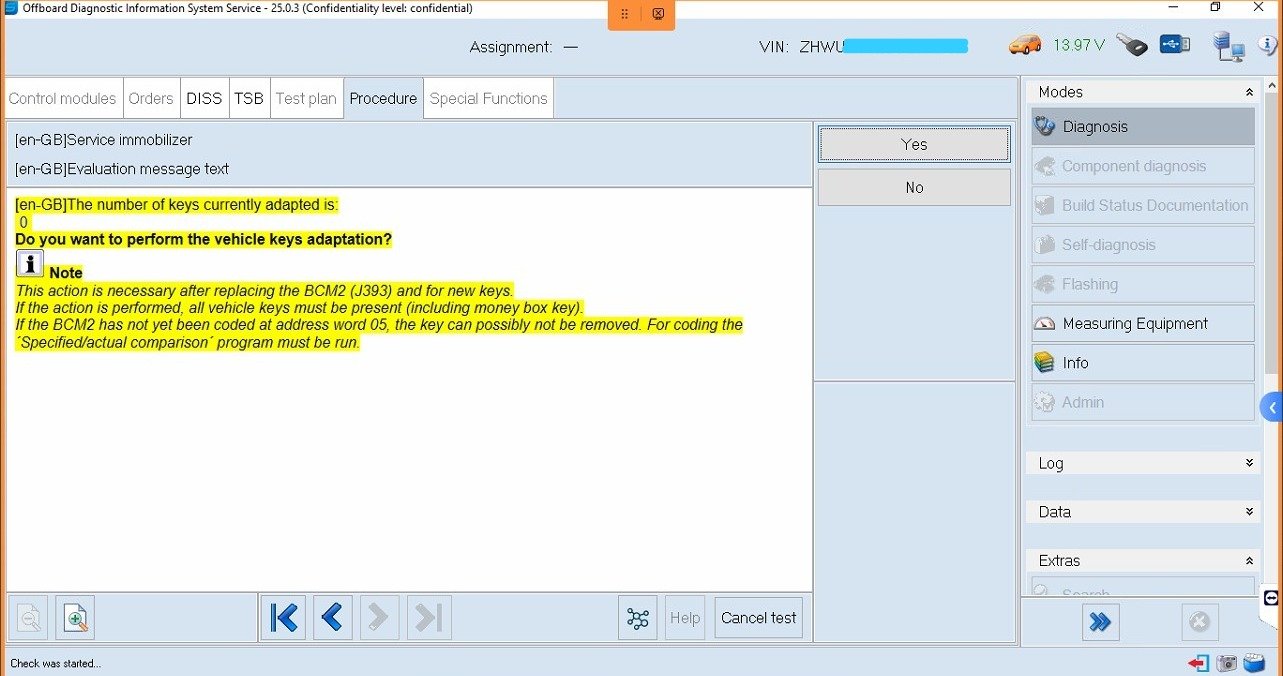Open the network topology diagram icon

[x=637, y=619]
